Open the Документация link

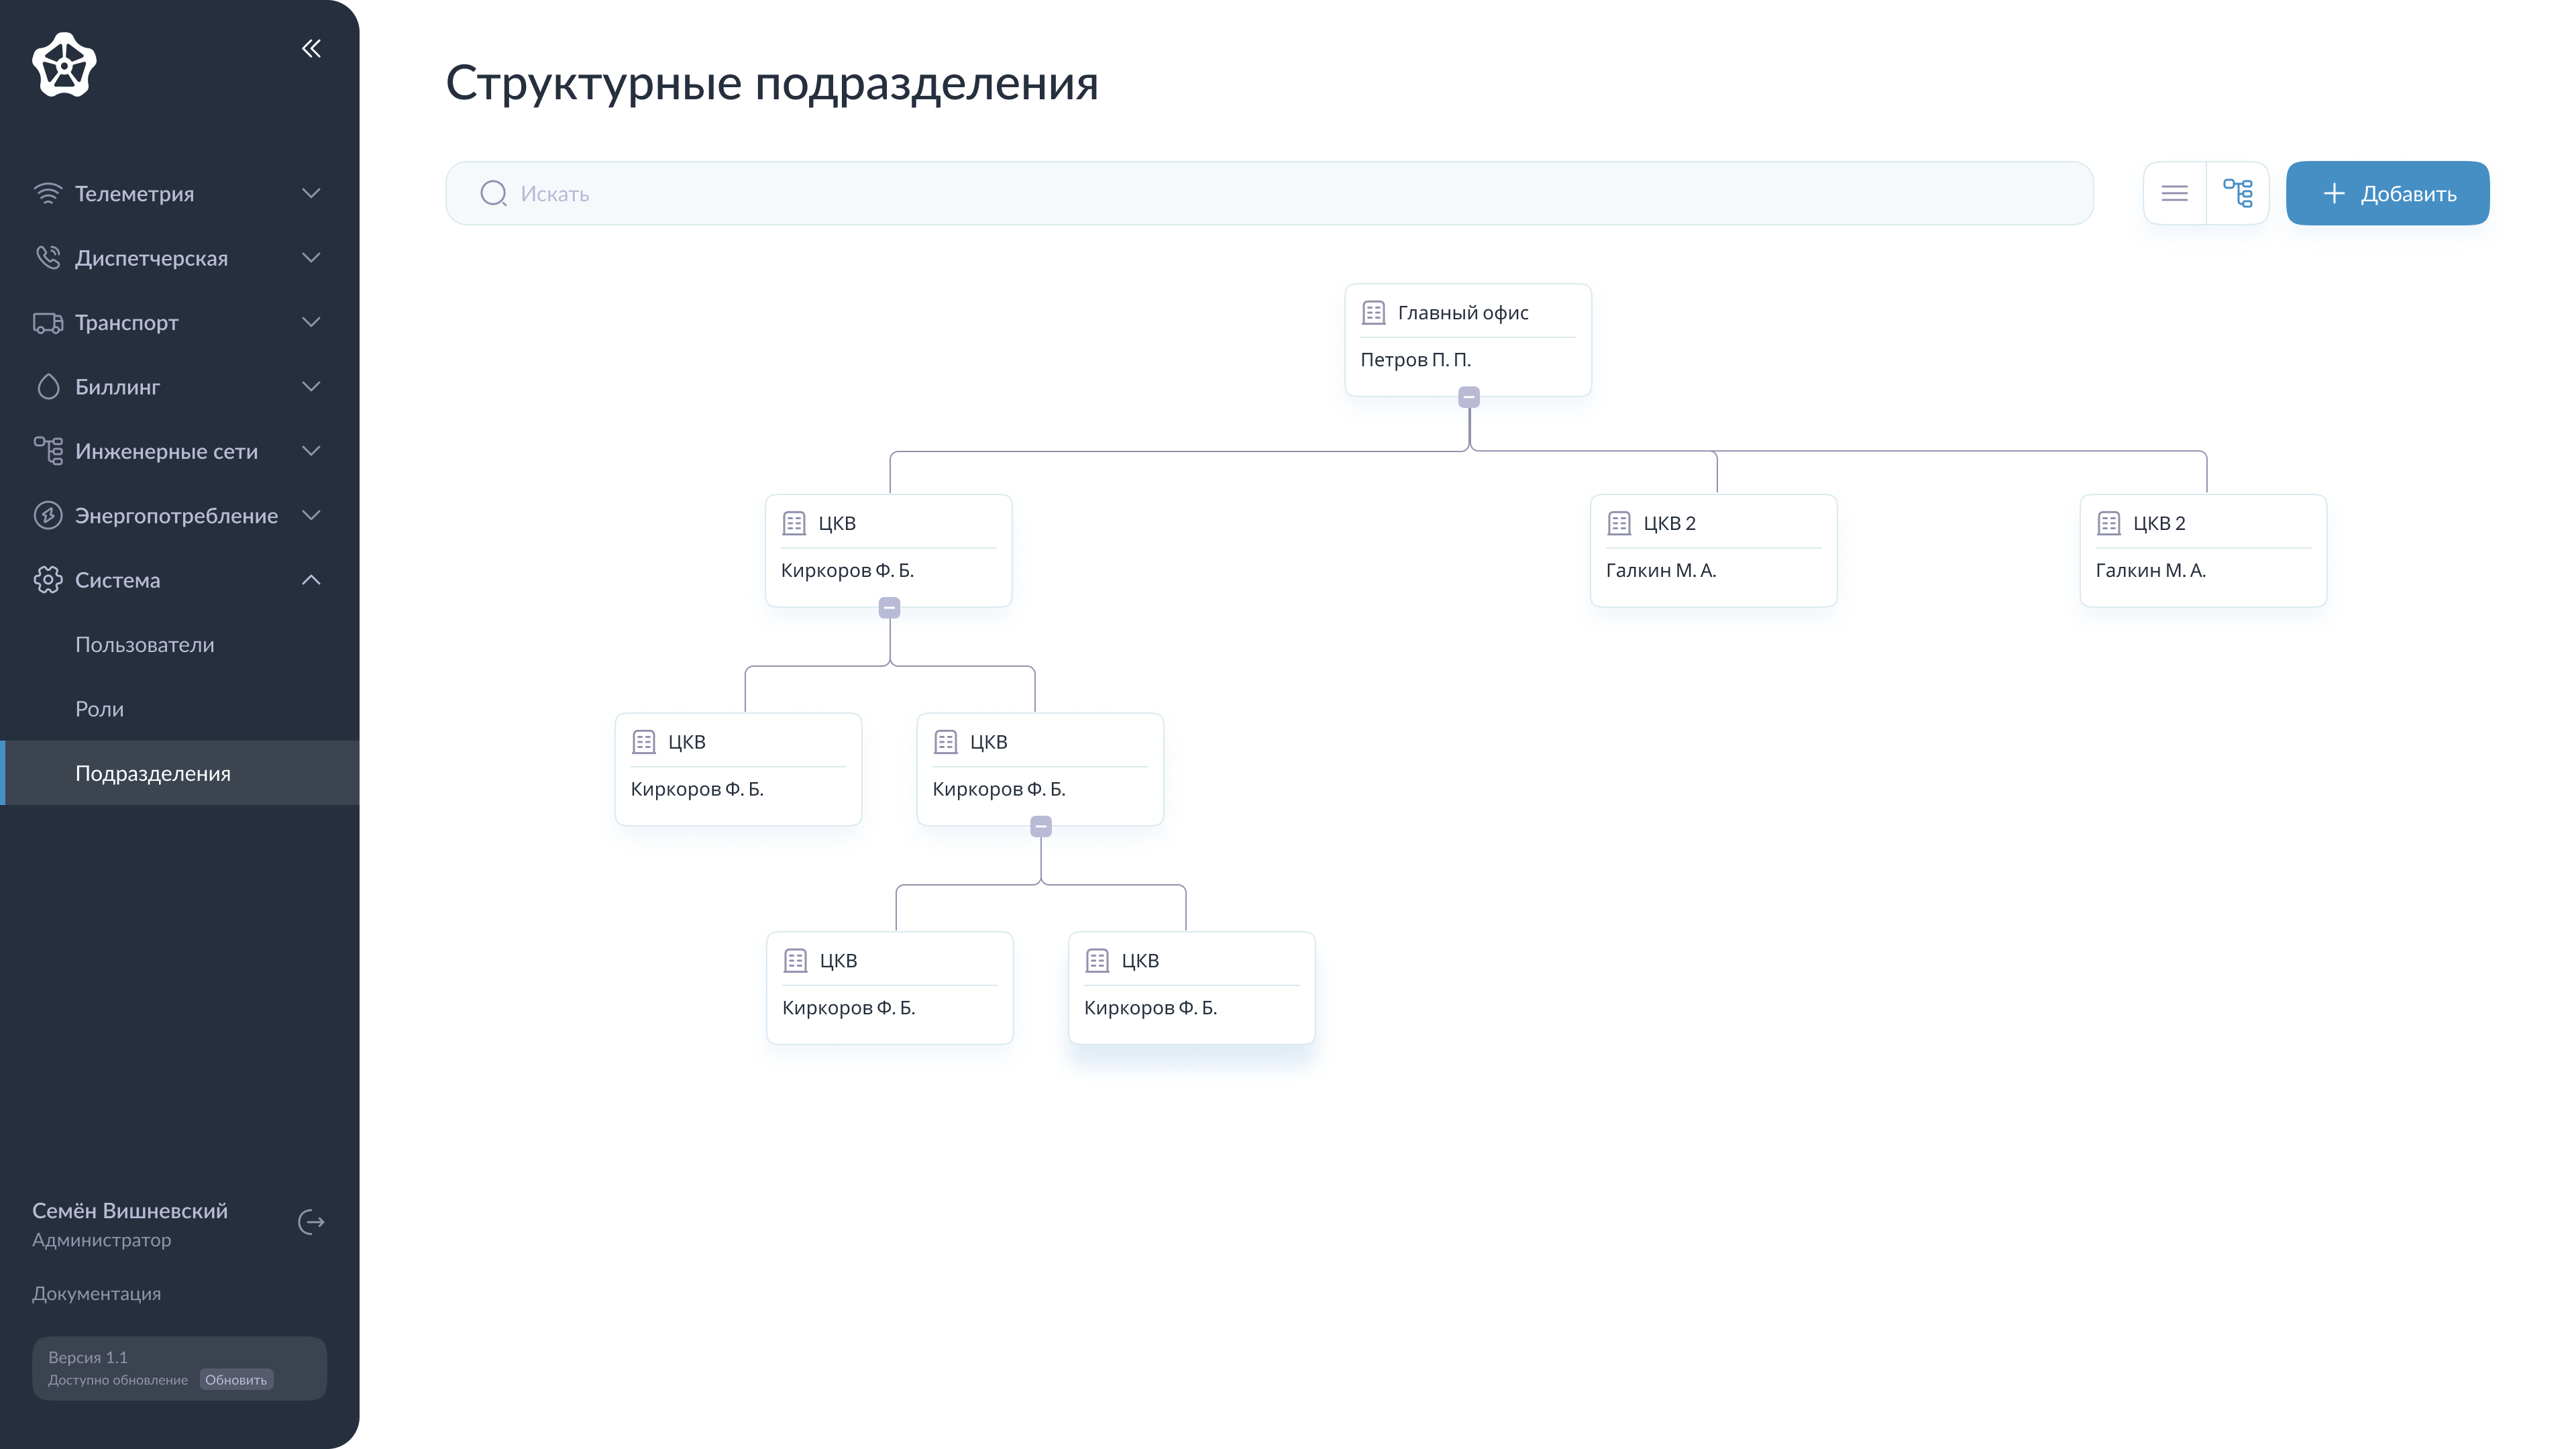click(x=97, y=1293)
